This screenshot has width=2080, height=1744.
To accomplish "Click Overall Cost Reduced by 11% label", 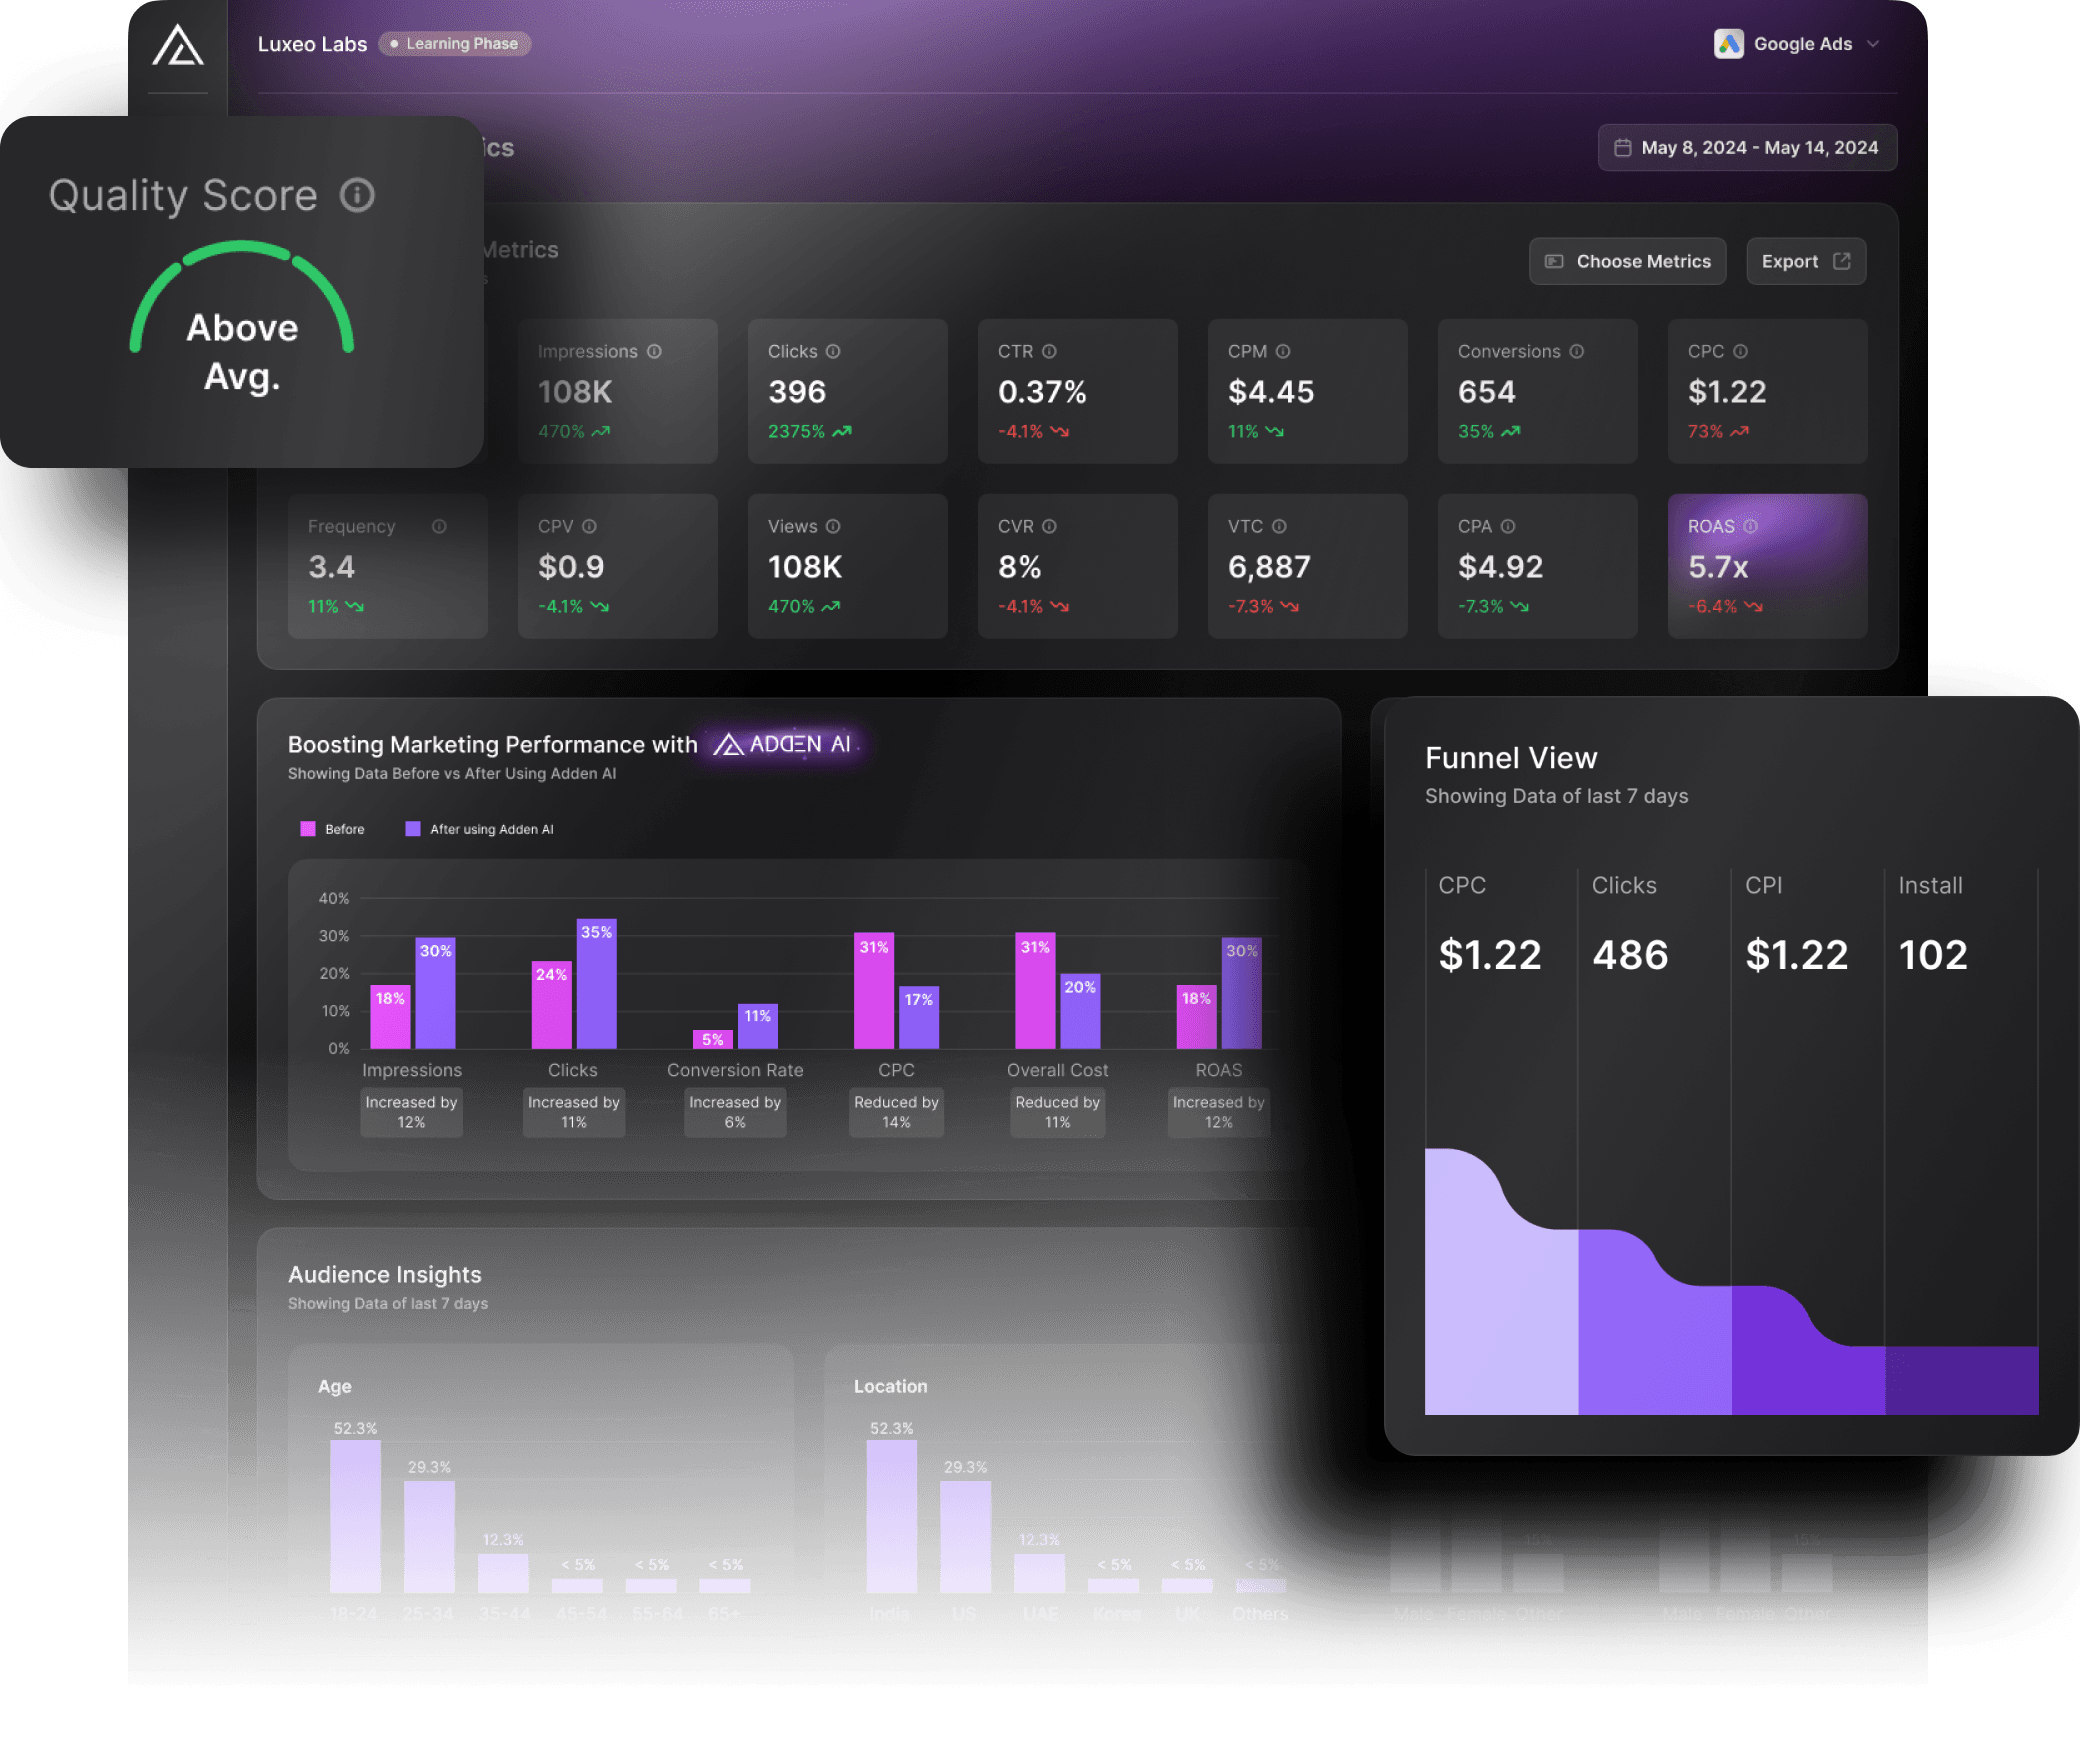I will point(1057,1112).
